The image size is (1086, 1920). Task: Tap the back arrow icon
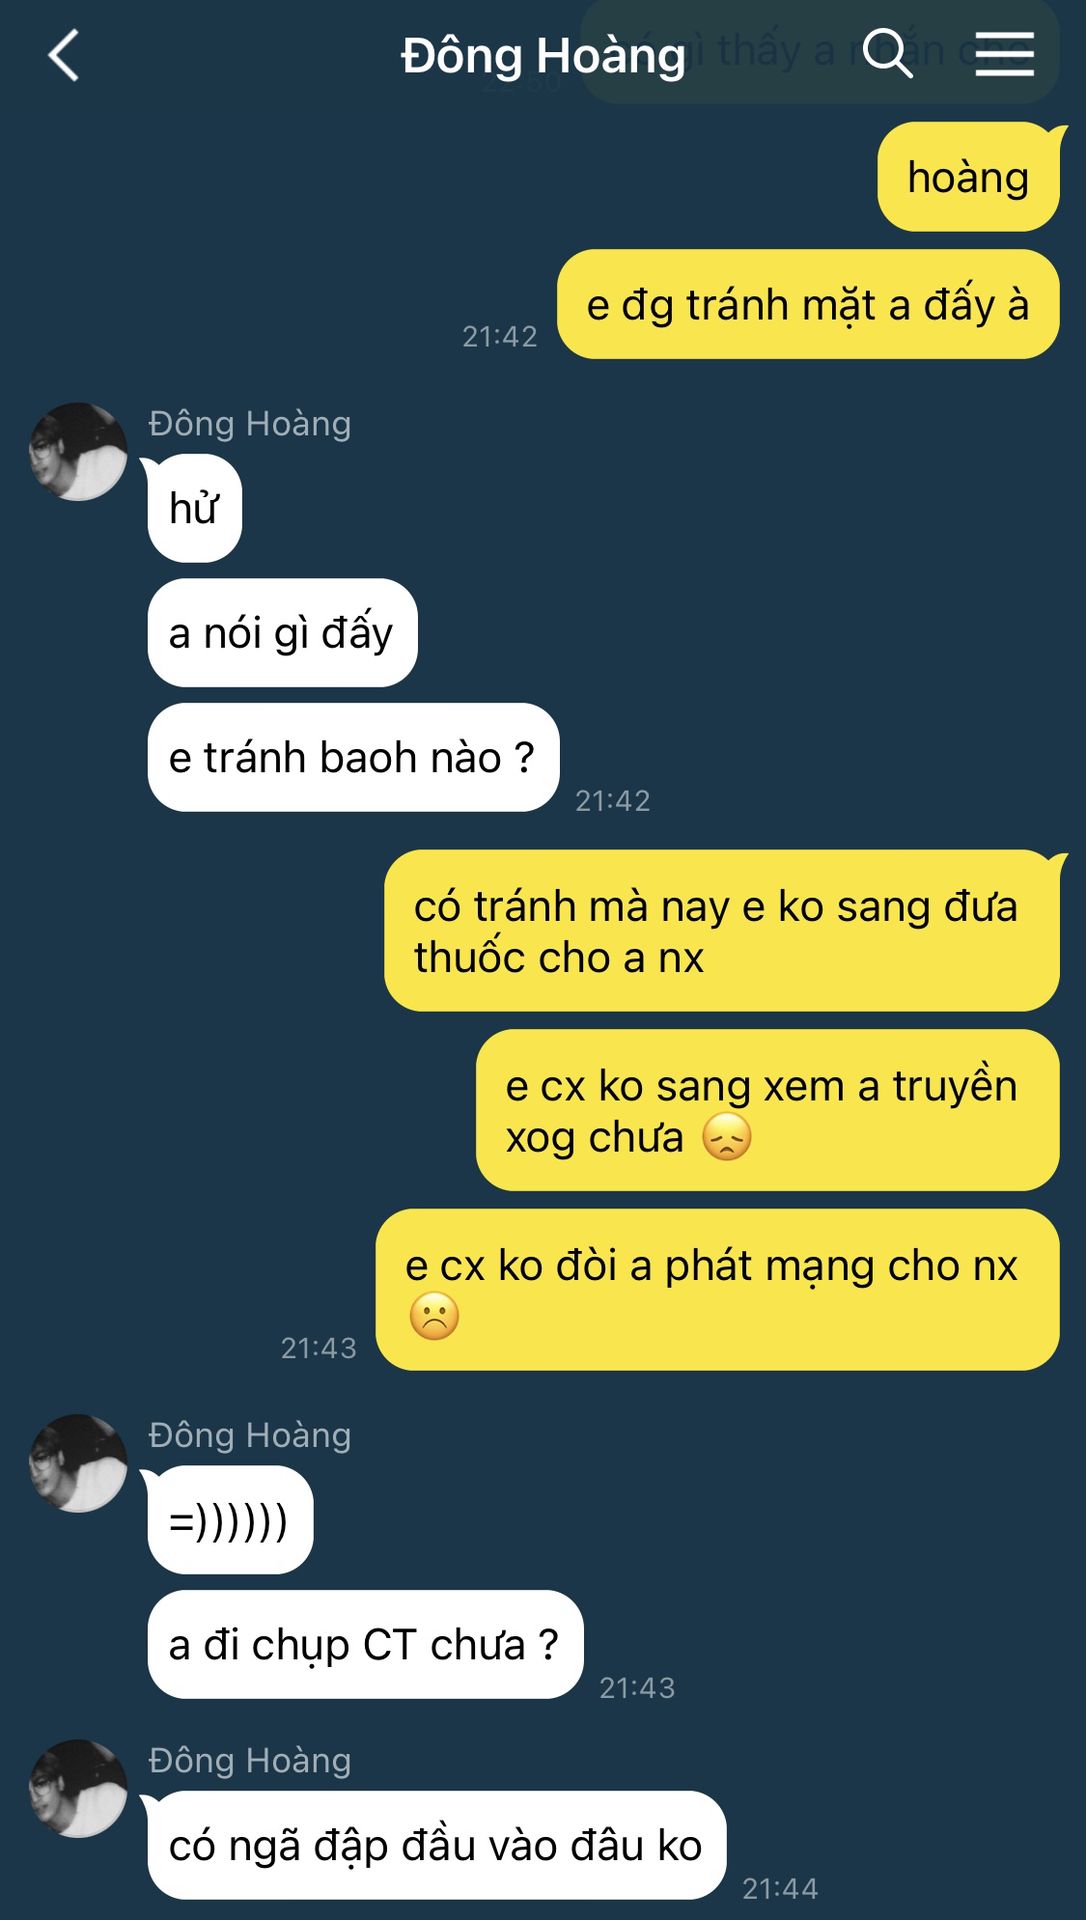point(63,55)
